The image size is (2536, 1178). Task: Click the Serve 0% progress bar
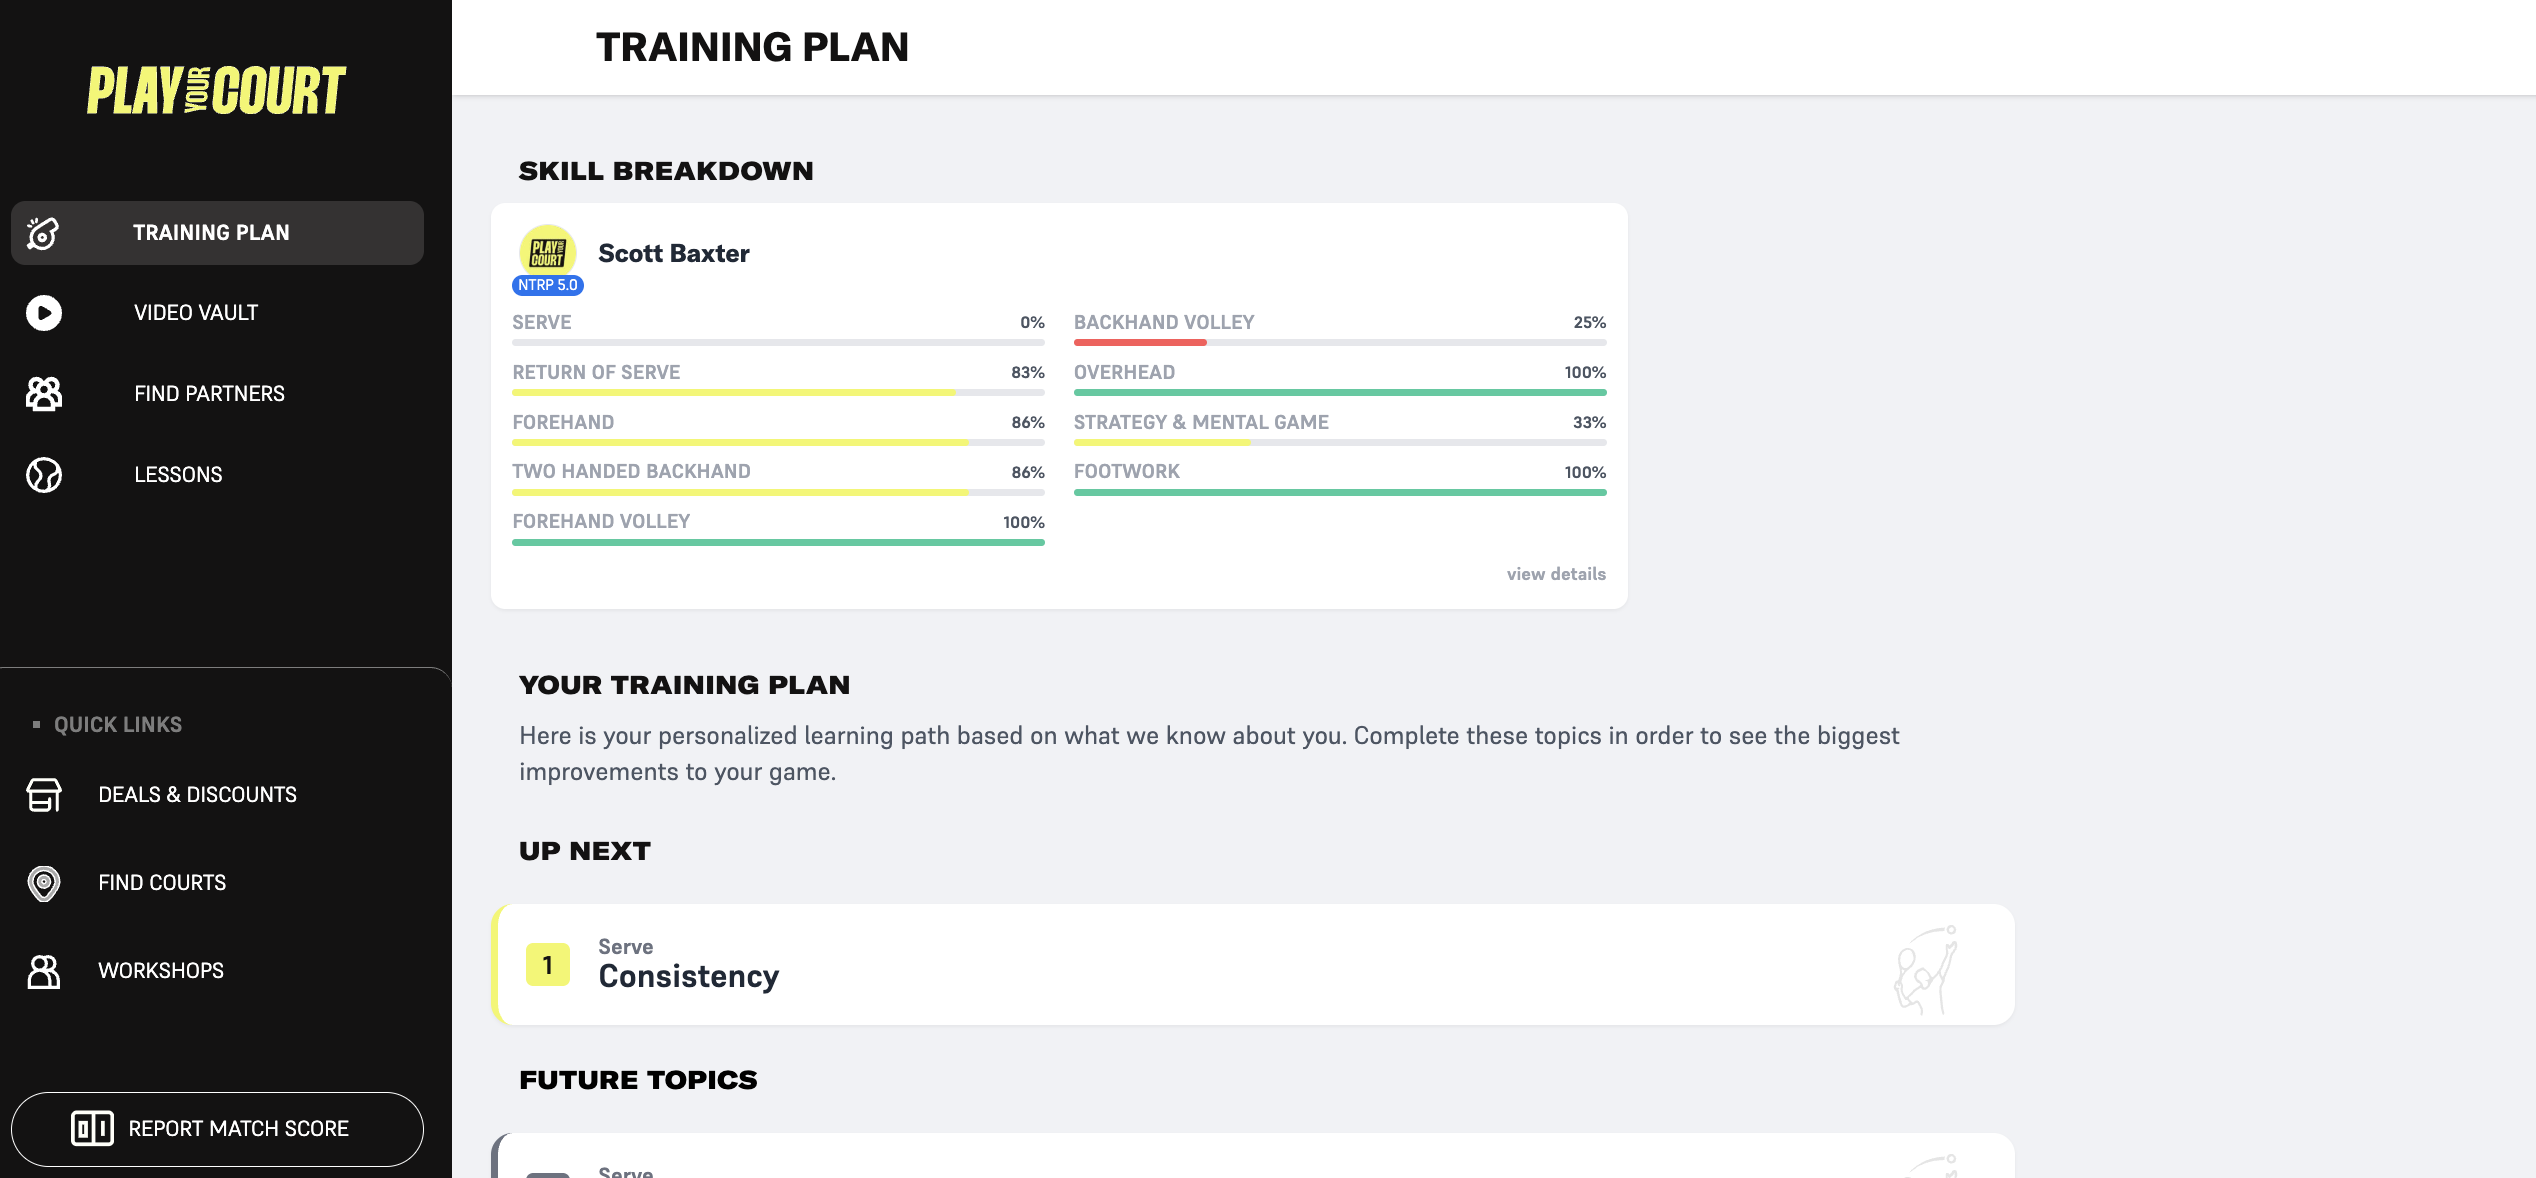point(778,342)
